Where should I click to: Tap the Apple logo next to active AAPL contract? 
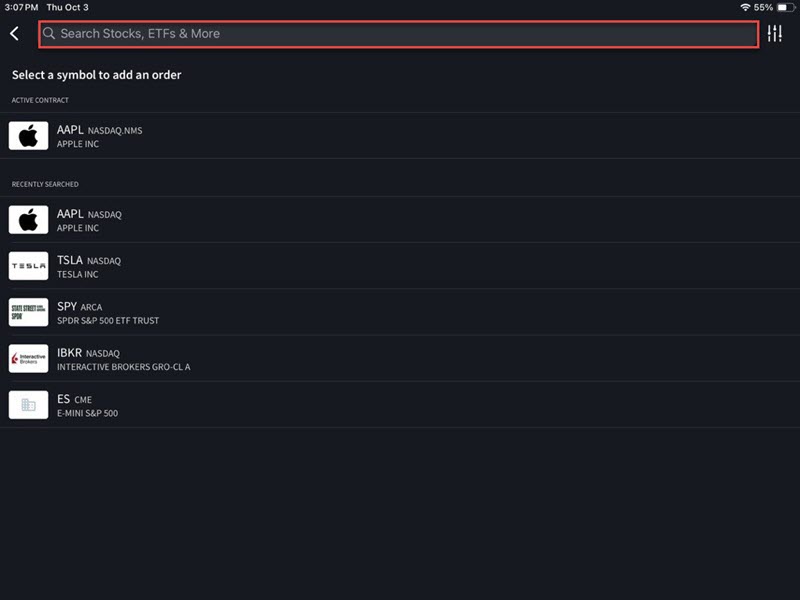[28, 134]
